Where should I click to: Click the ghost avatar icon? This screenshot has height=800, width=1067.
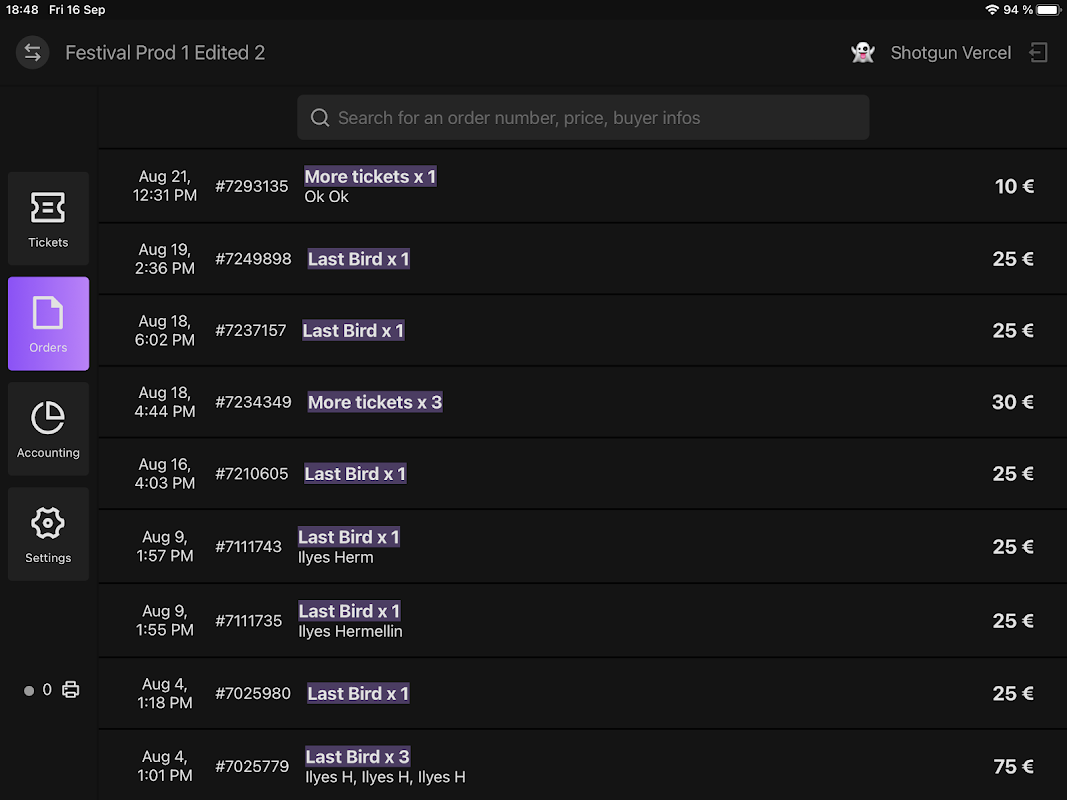pos(863,53)
